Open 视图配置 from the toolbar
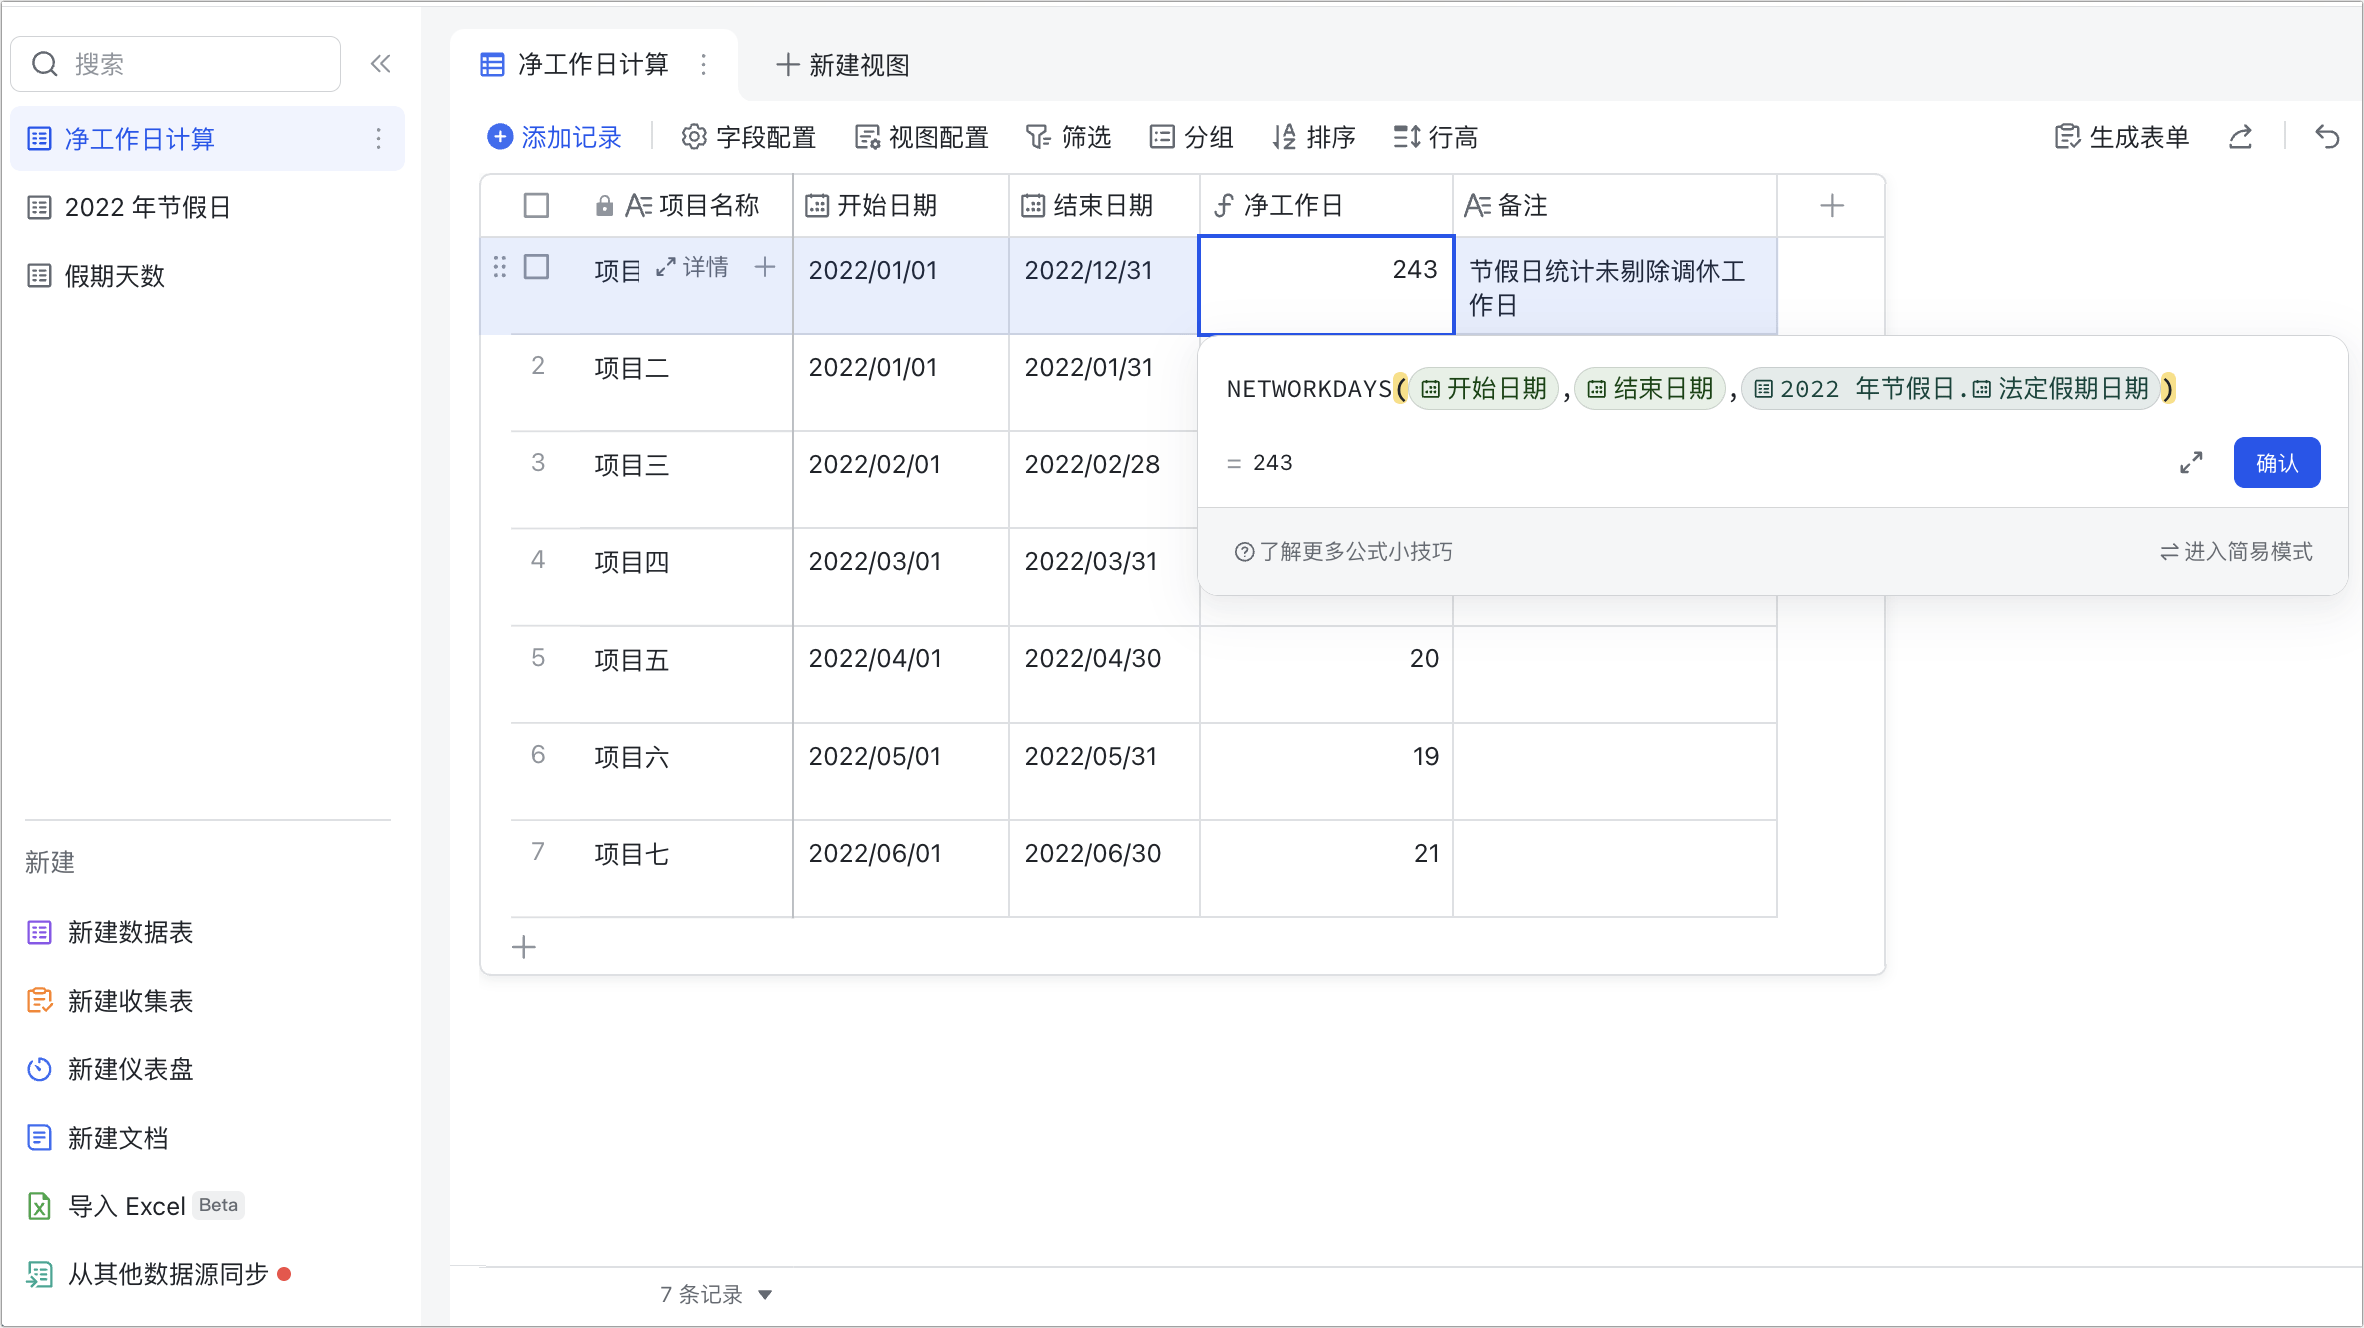The height and width of the screenshot is (1328, 2364). pos(922,137)
